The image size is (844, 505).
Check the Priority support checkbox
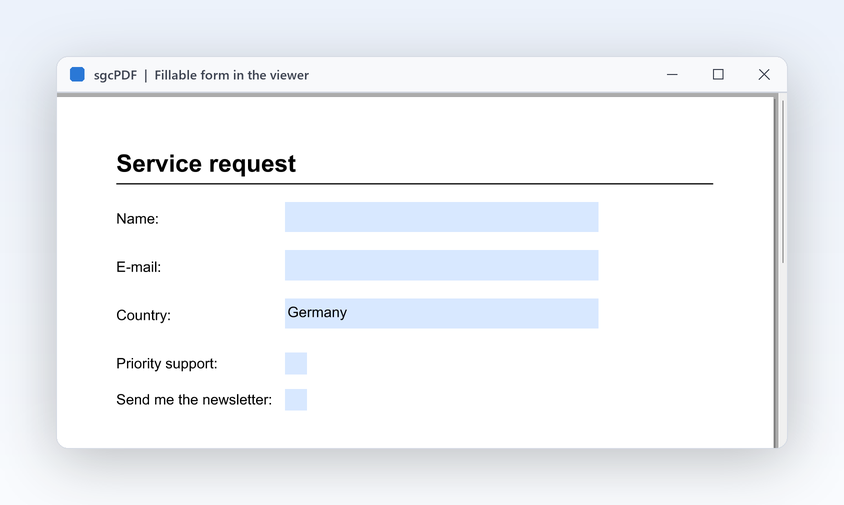coord(296,363)
